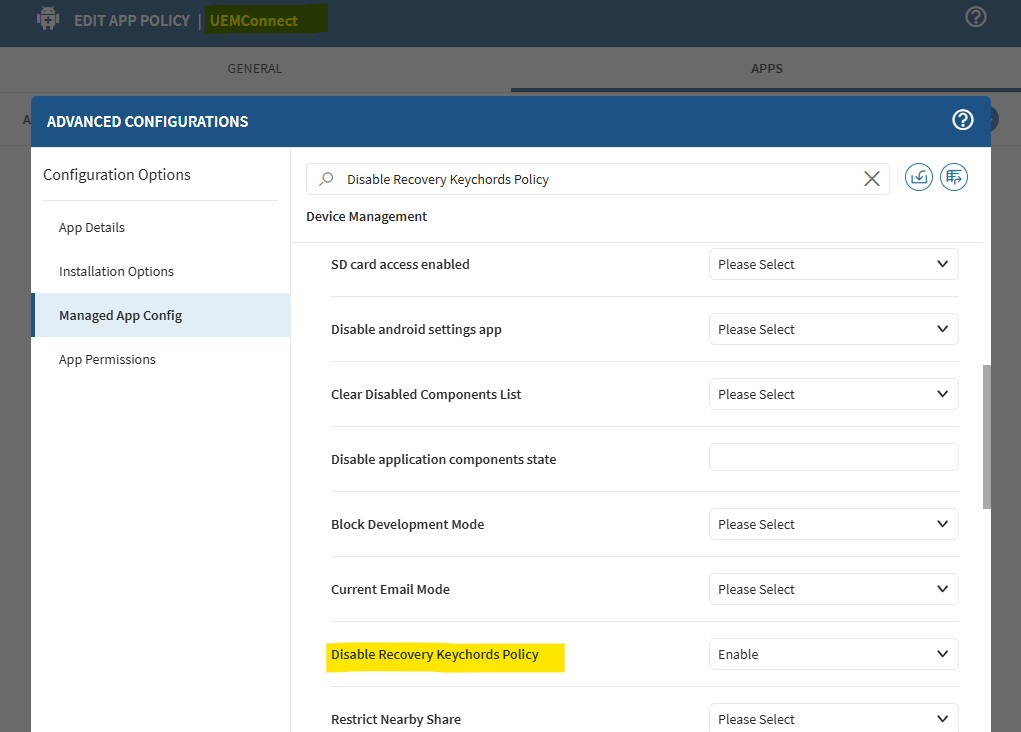Click Disable application components state text field
The height and width of the screenshot is (732, 1021).
click(833, 458)
